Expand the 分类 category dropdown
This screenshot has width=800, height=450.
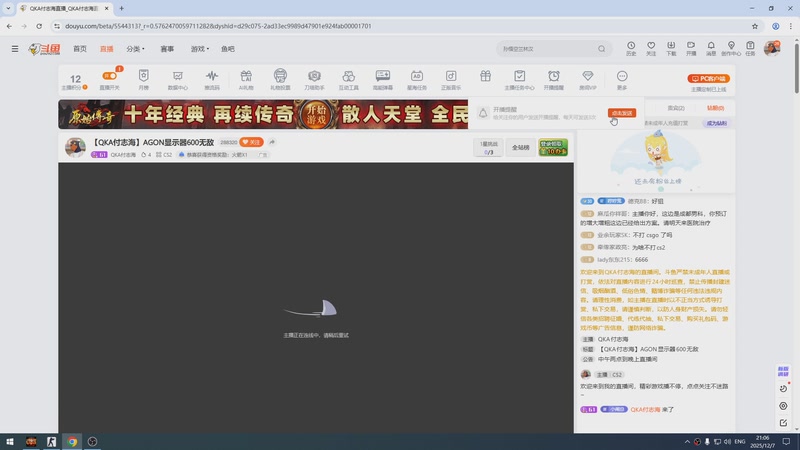point(135,49)
